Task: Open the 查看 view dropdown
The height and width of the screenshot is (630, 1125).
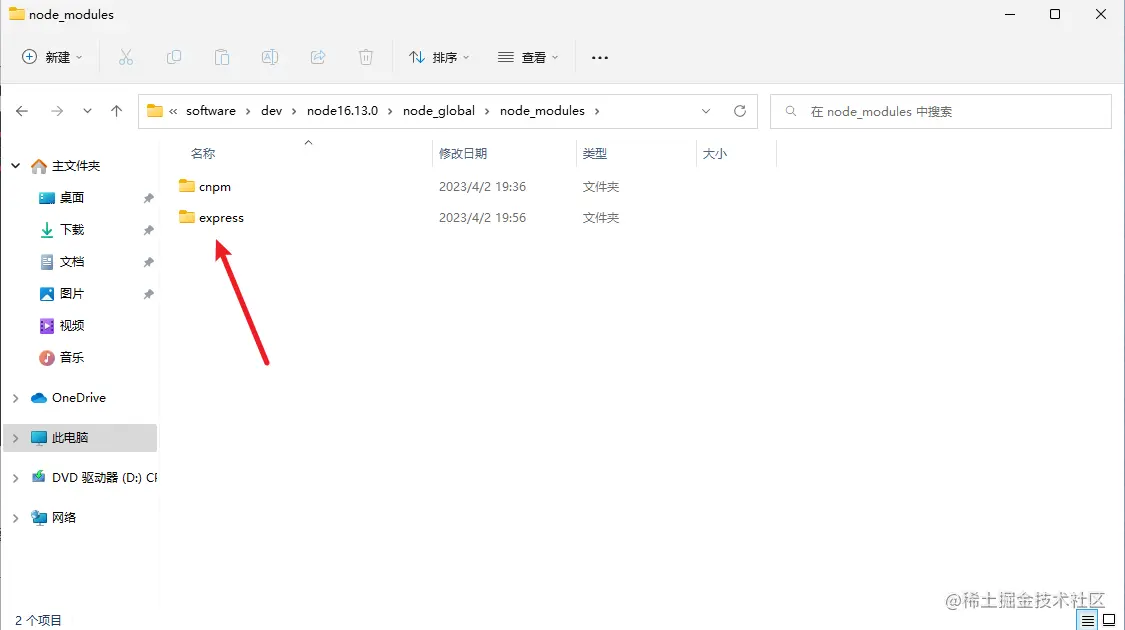Action: [528, 57]
